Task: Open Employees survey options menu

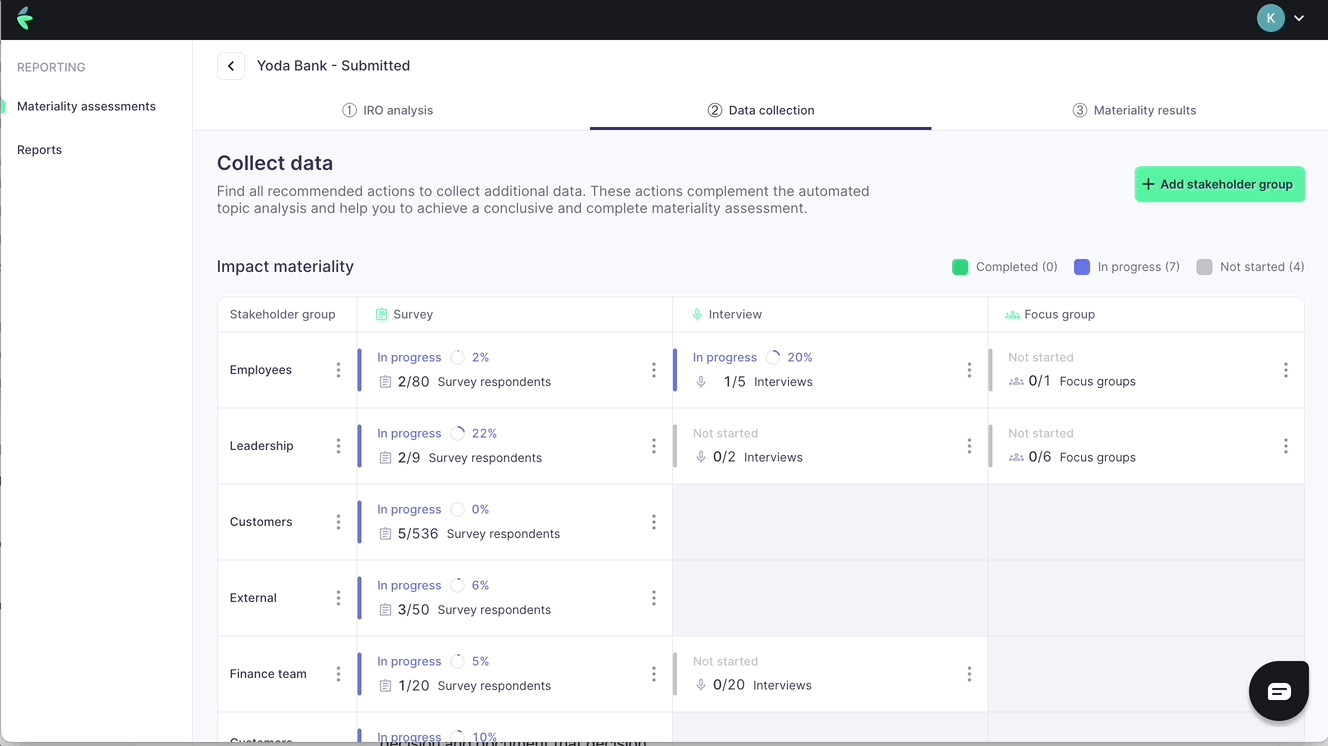Action: [x=654, y=370]
